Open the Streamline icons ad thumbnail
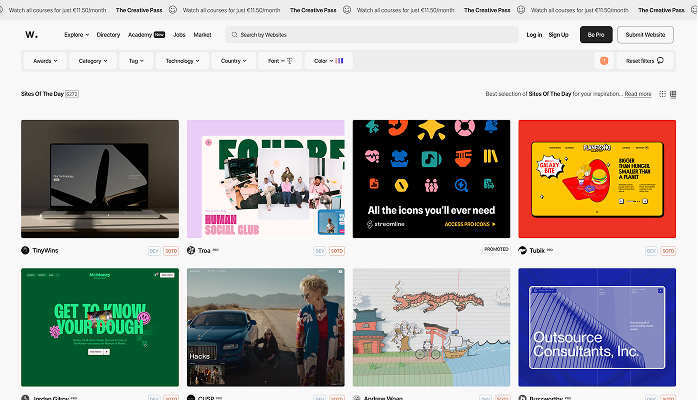 tap(431, 179)
